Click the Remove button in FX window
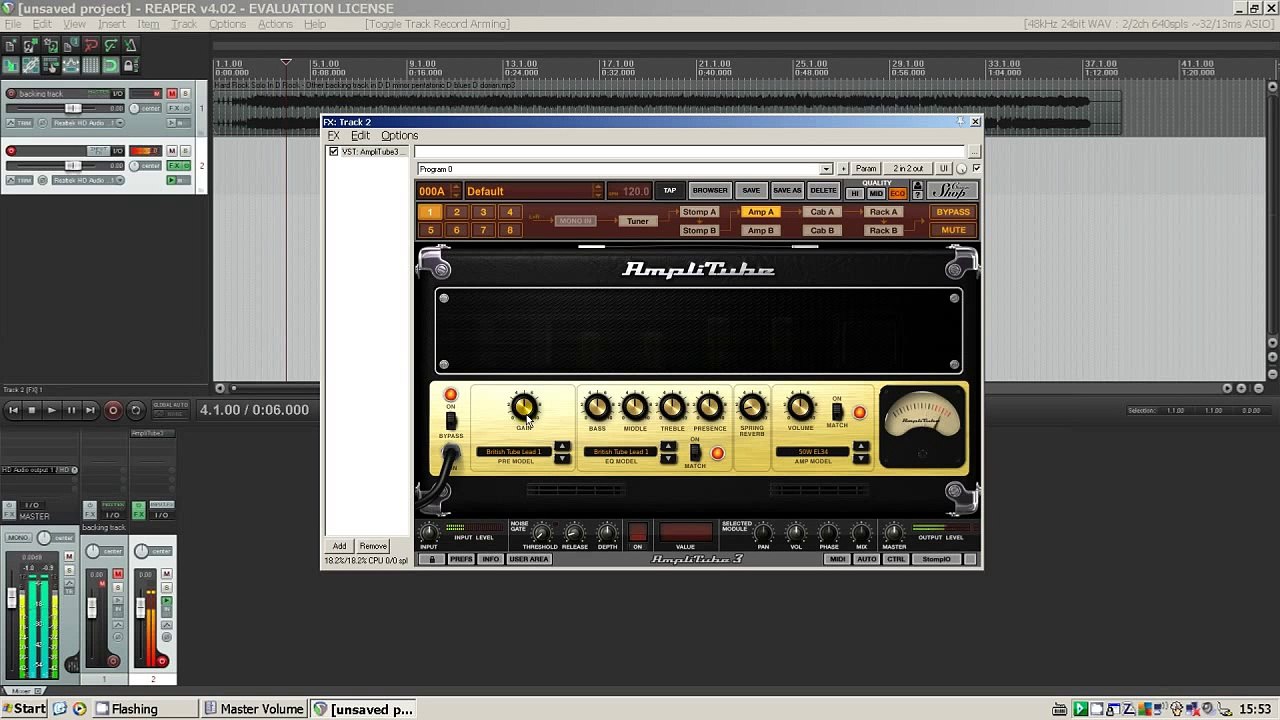 pos(373,546)
